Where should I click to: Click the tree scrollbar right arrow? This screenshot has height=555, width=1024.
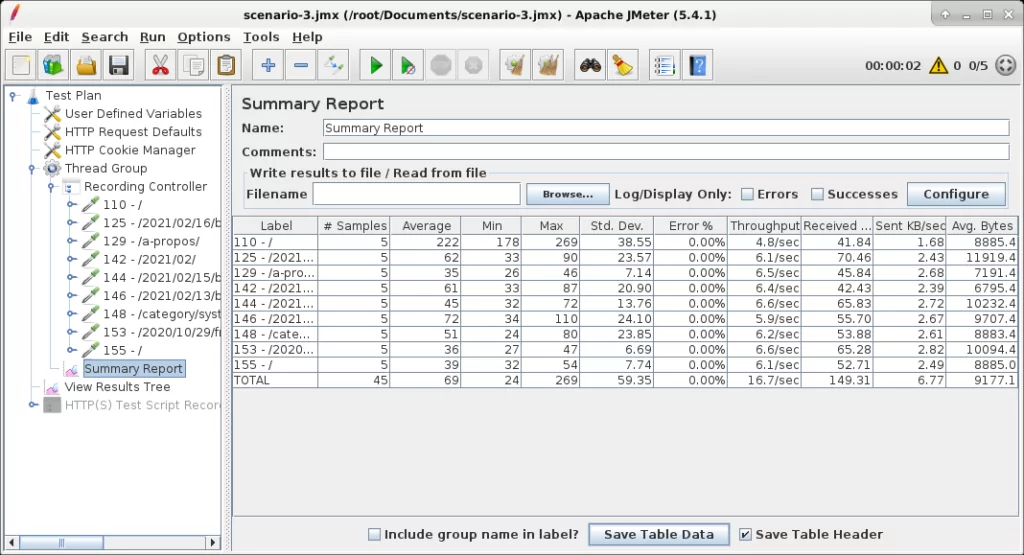(212, 543)
